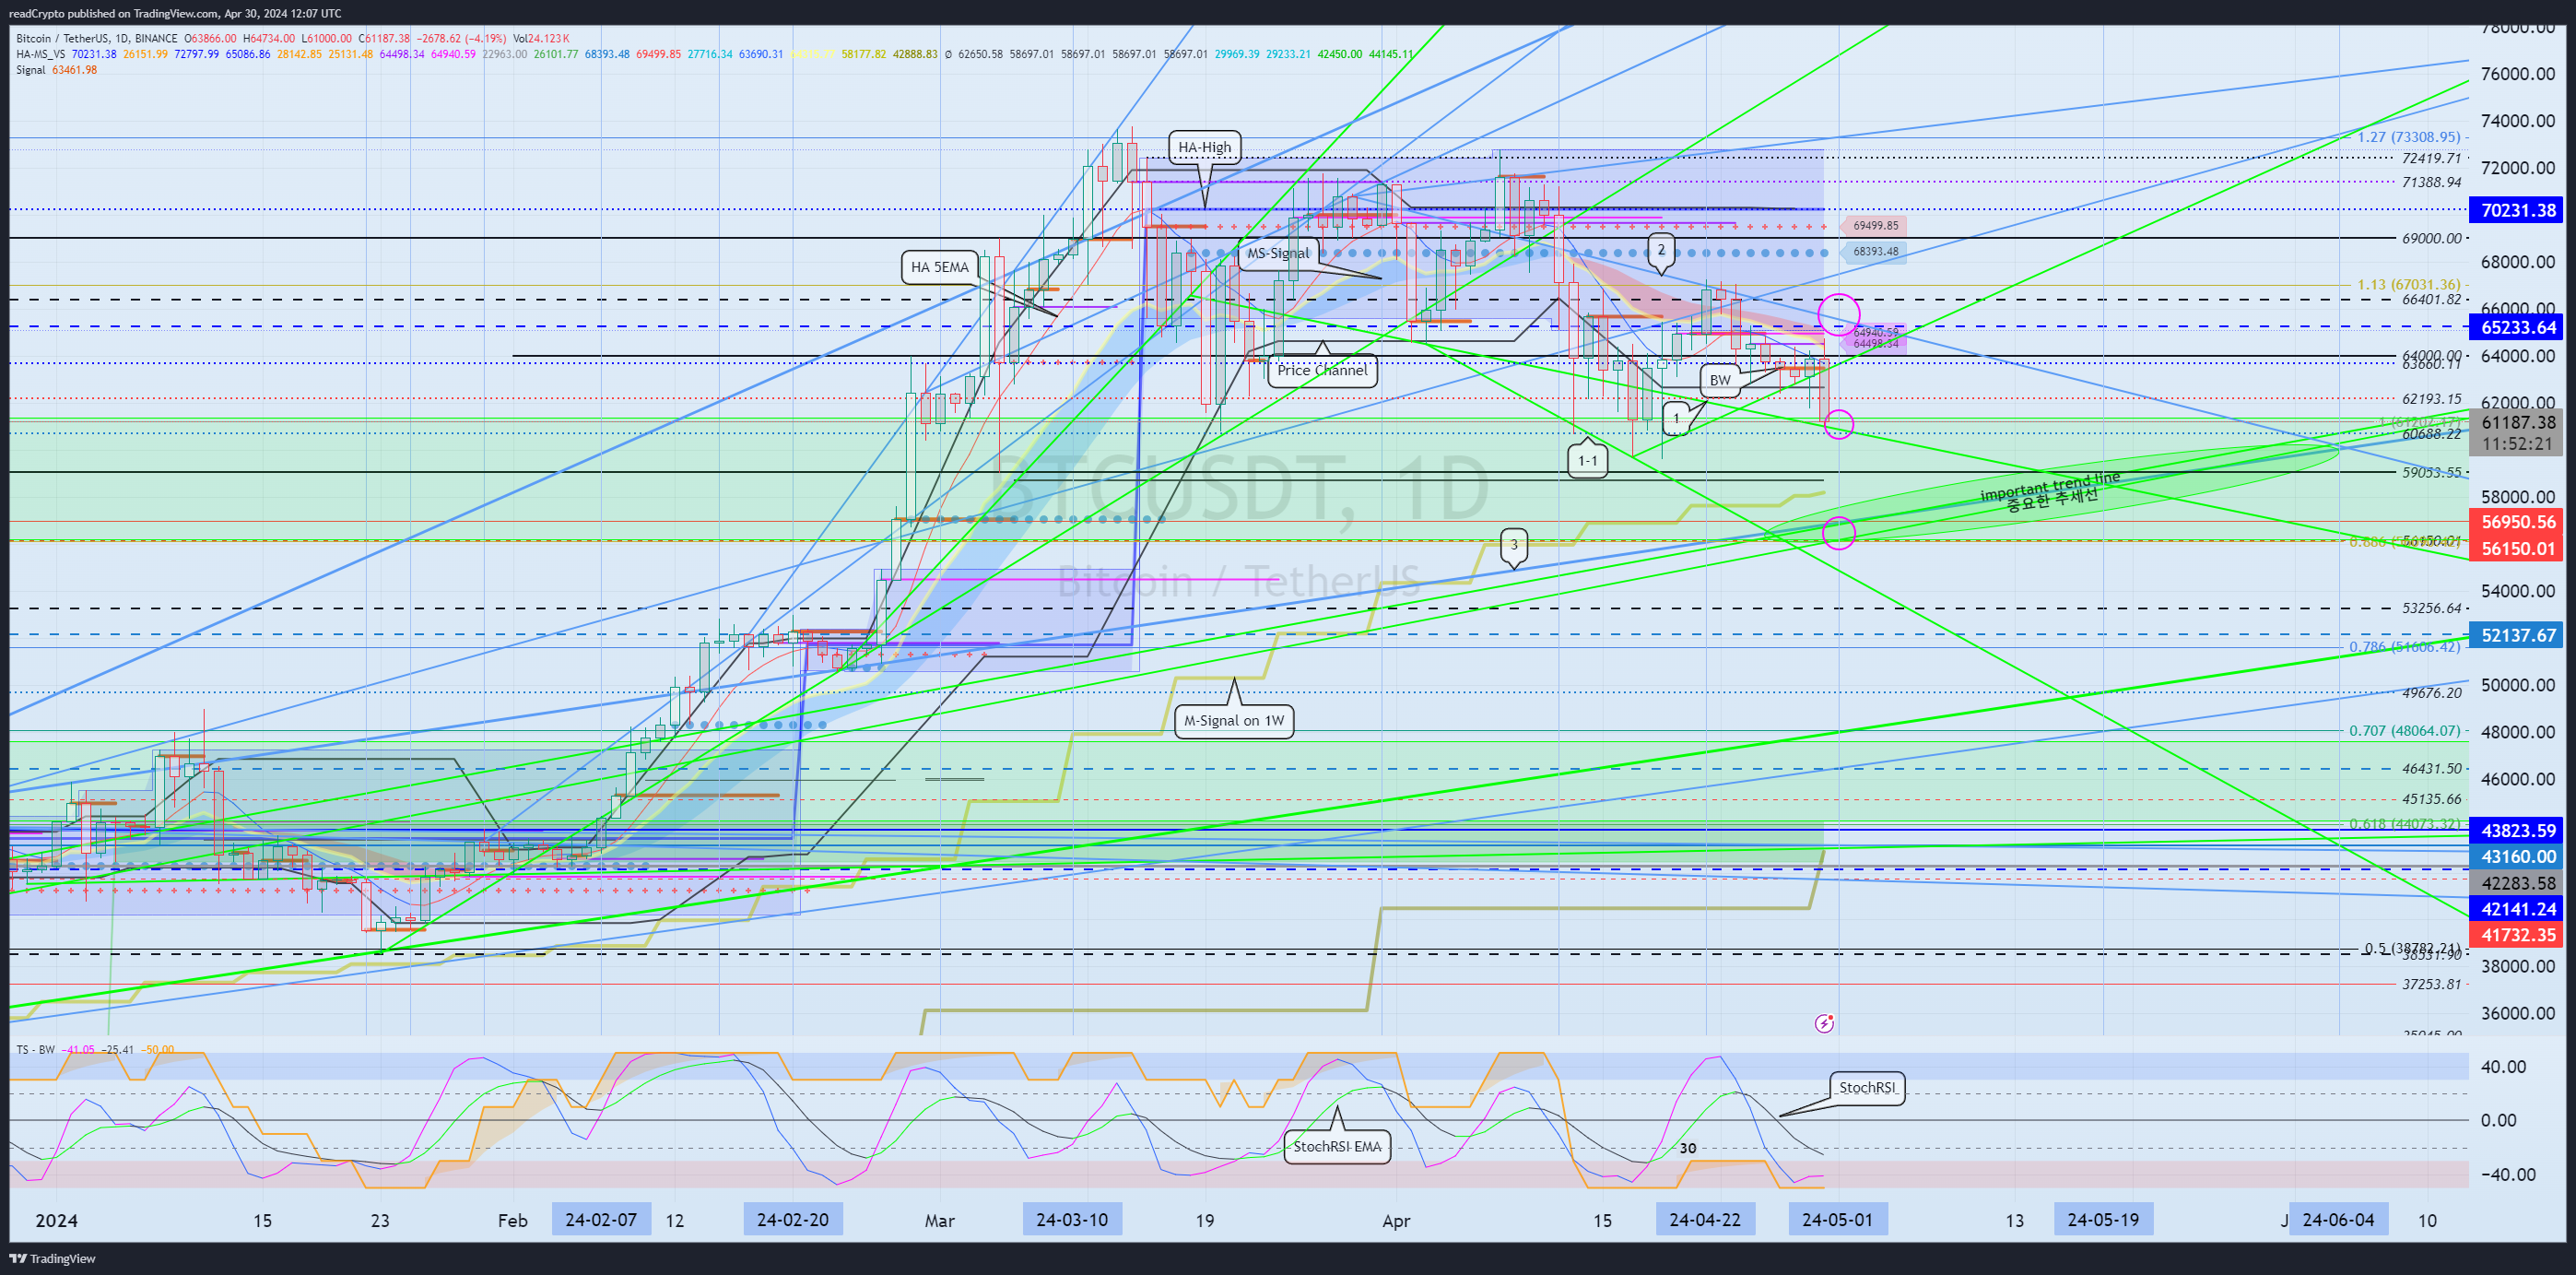Click the Apr label on time axis
The height and width of the screenshot is (1275, 2576).
[x=1396, y=1221]
